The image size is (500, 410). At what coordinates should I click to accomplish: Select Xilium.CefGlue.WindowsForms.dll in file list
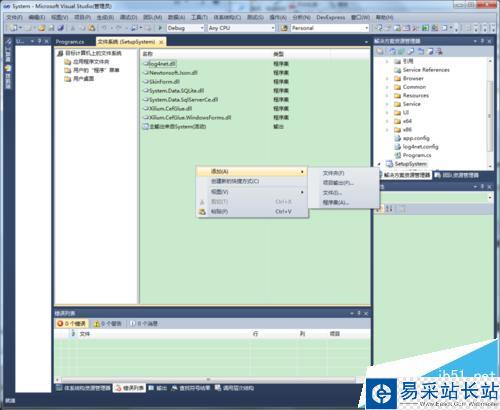point(187,118)
